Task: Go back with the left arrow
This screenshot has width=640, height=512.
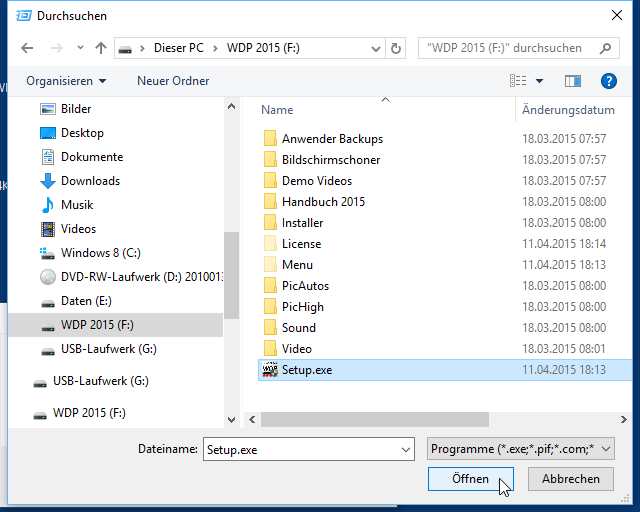Action: click(27, 48)
